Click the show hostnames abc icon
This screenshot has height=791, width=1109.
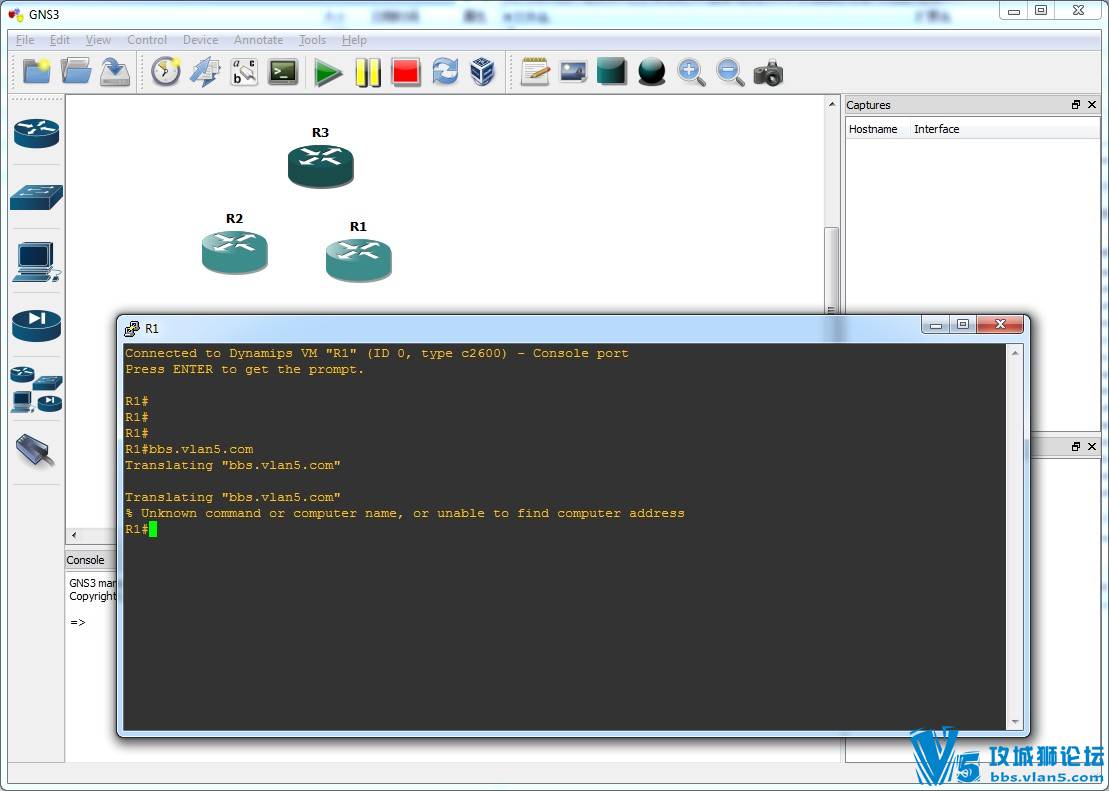pos(244,71)
